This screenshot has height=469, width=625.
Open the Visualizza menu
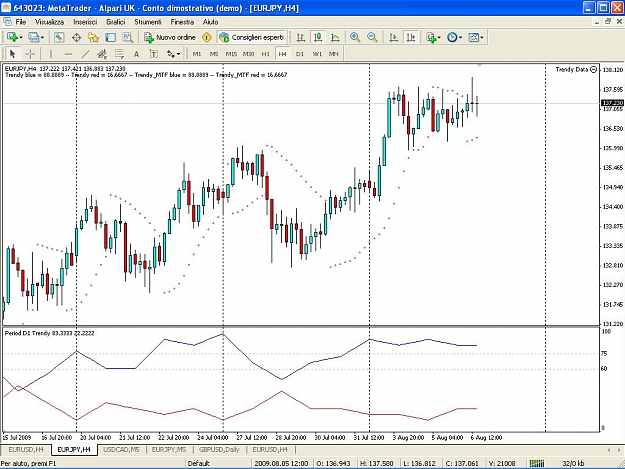point(49,22)
